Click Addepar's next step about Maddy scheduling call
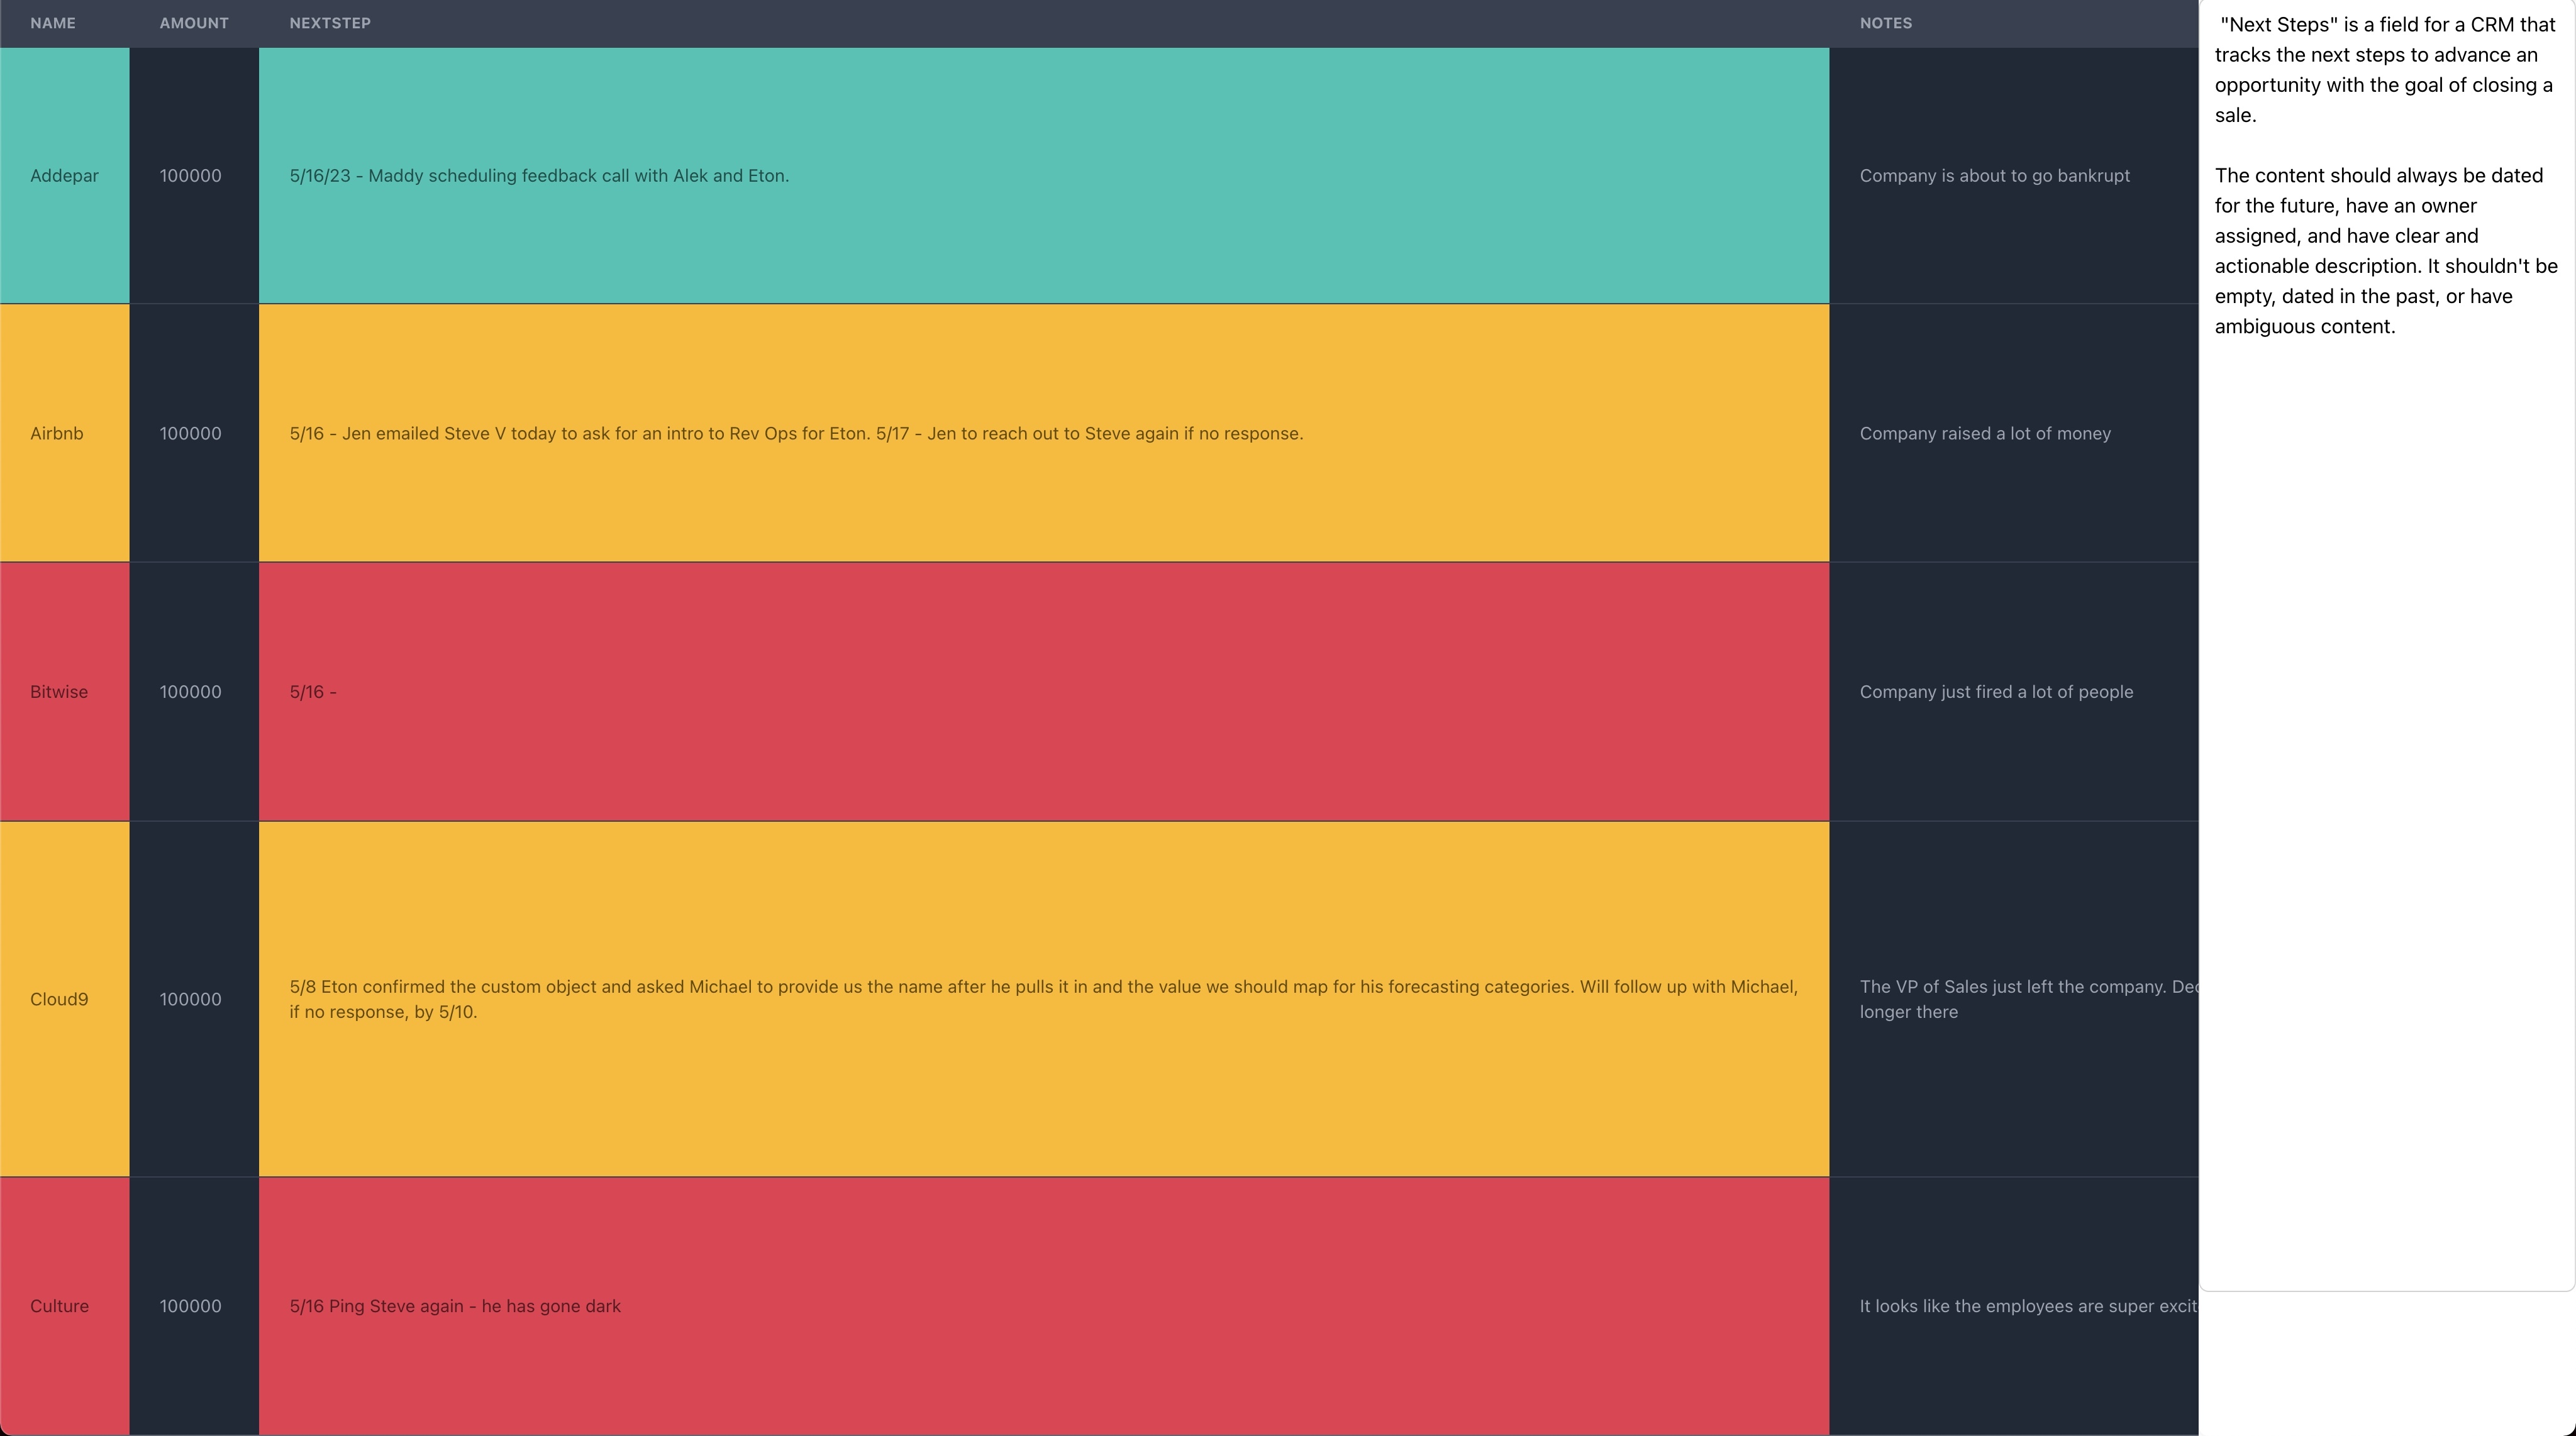The height and width of the screenshot is (1436, 2576). click(539, 176)
